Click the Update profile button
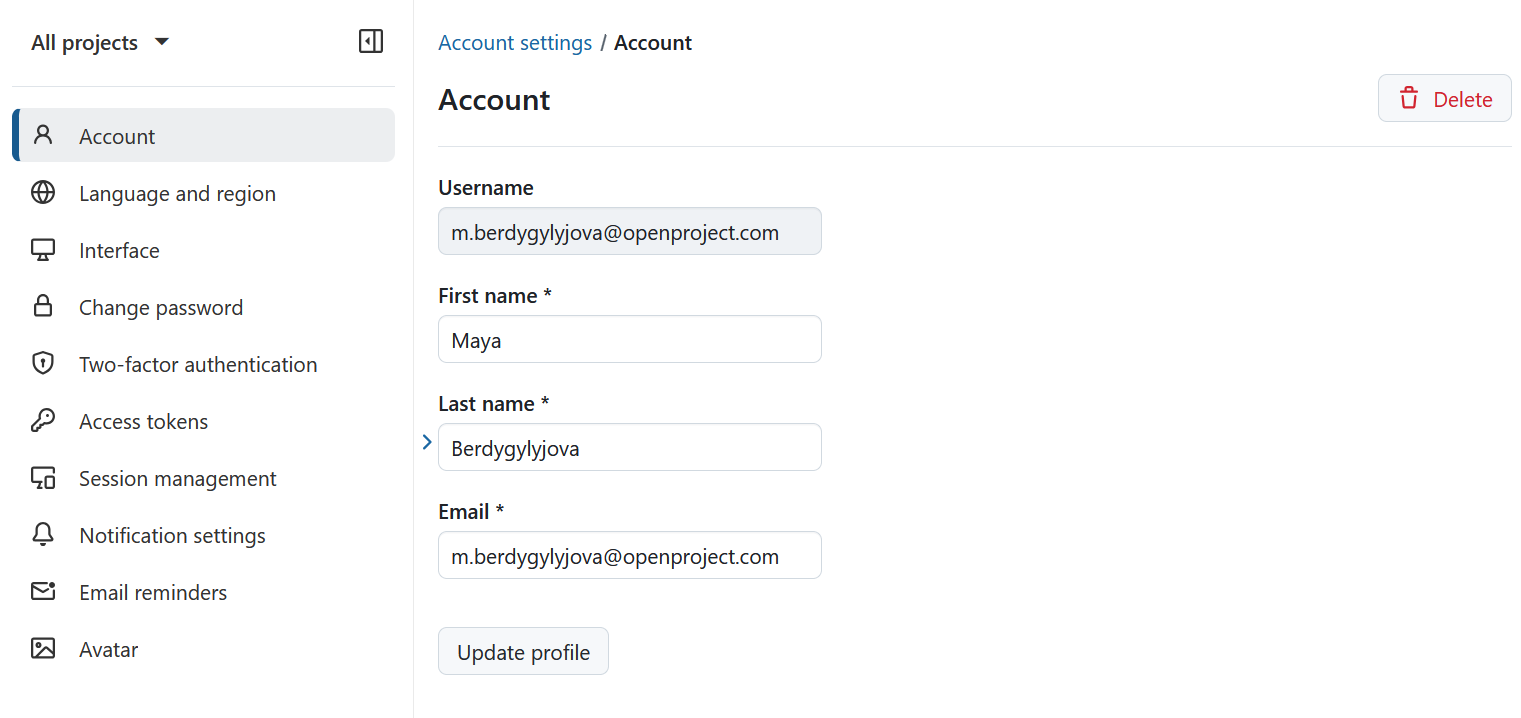 pyautogui.click(x=523, y=651)
